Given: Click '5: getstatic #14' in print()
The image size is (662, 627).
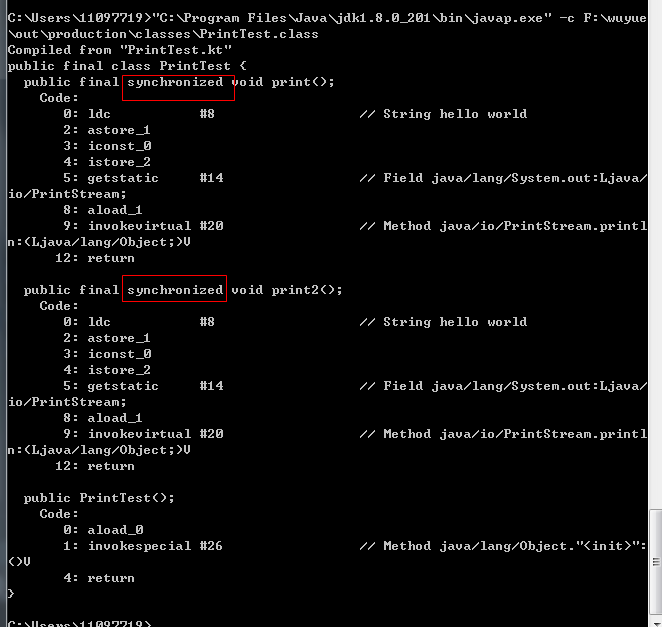Looking at the screenshot, I should coord(143,178).
